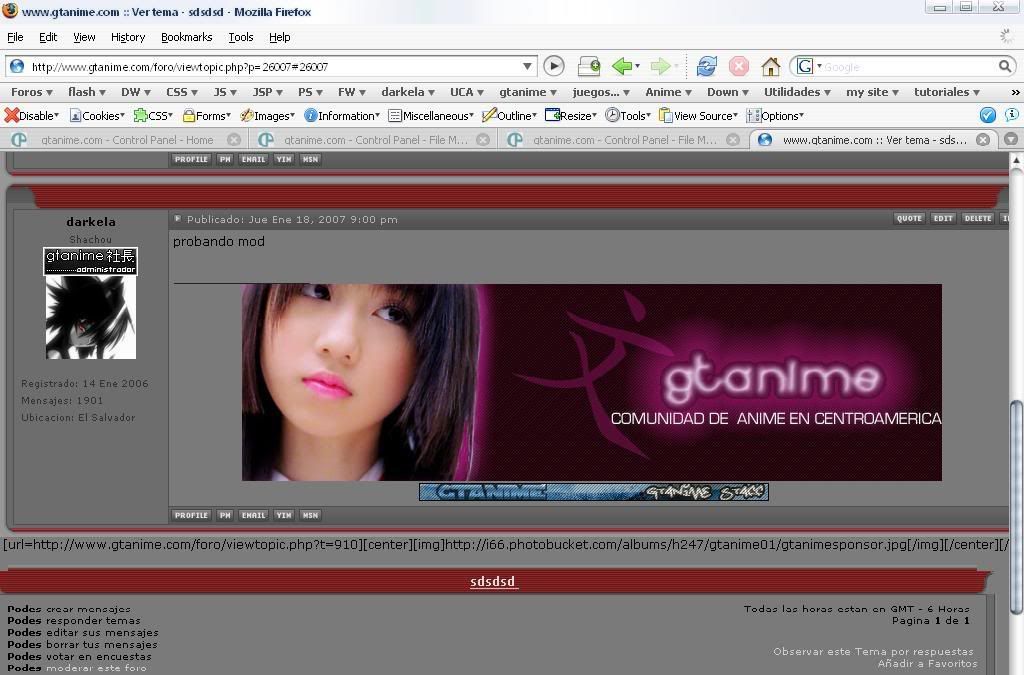Image resolution: width=1024 pixels, height=675 pixels.
Task: Open the Home page icon
Action: (771, 66)
